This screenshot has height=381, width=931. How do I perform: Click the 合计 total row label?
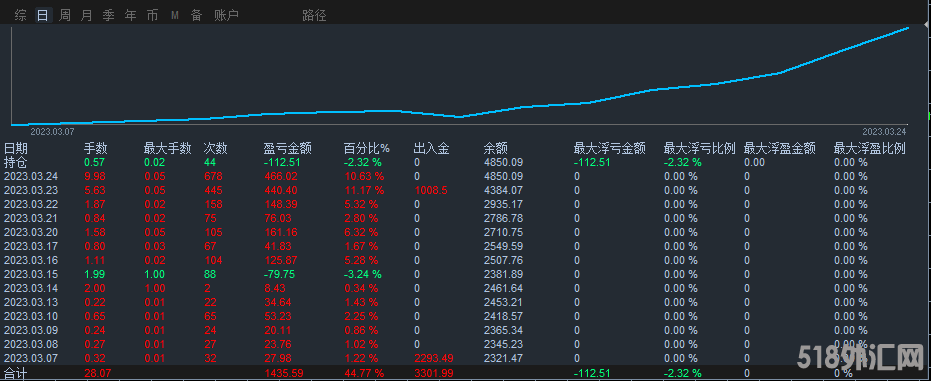(x=16, y=374)
